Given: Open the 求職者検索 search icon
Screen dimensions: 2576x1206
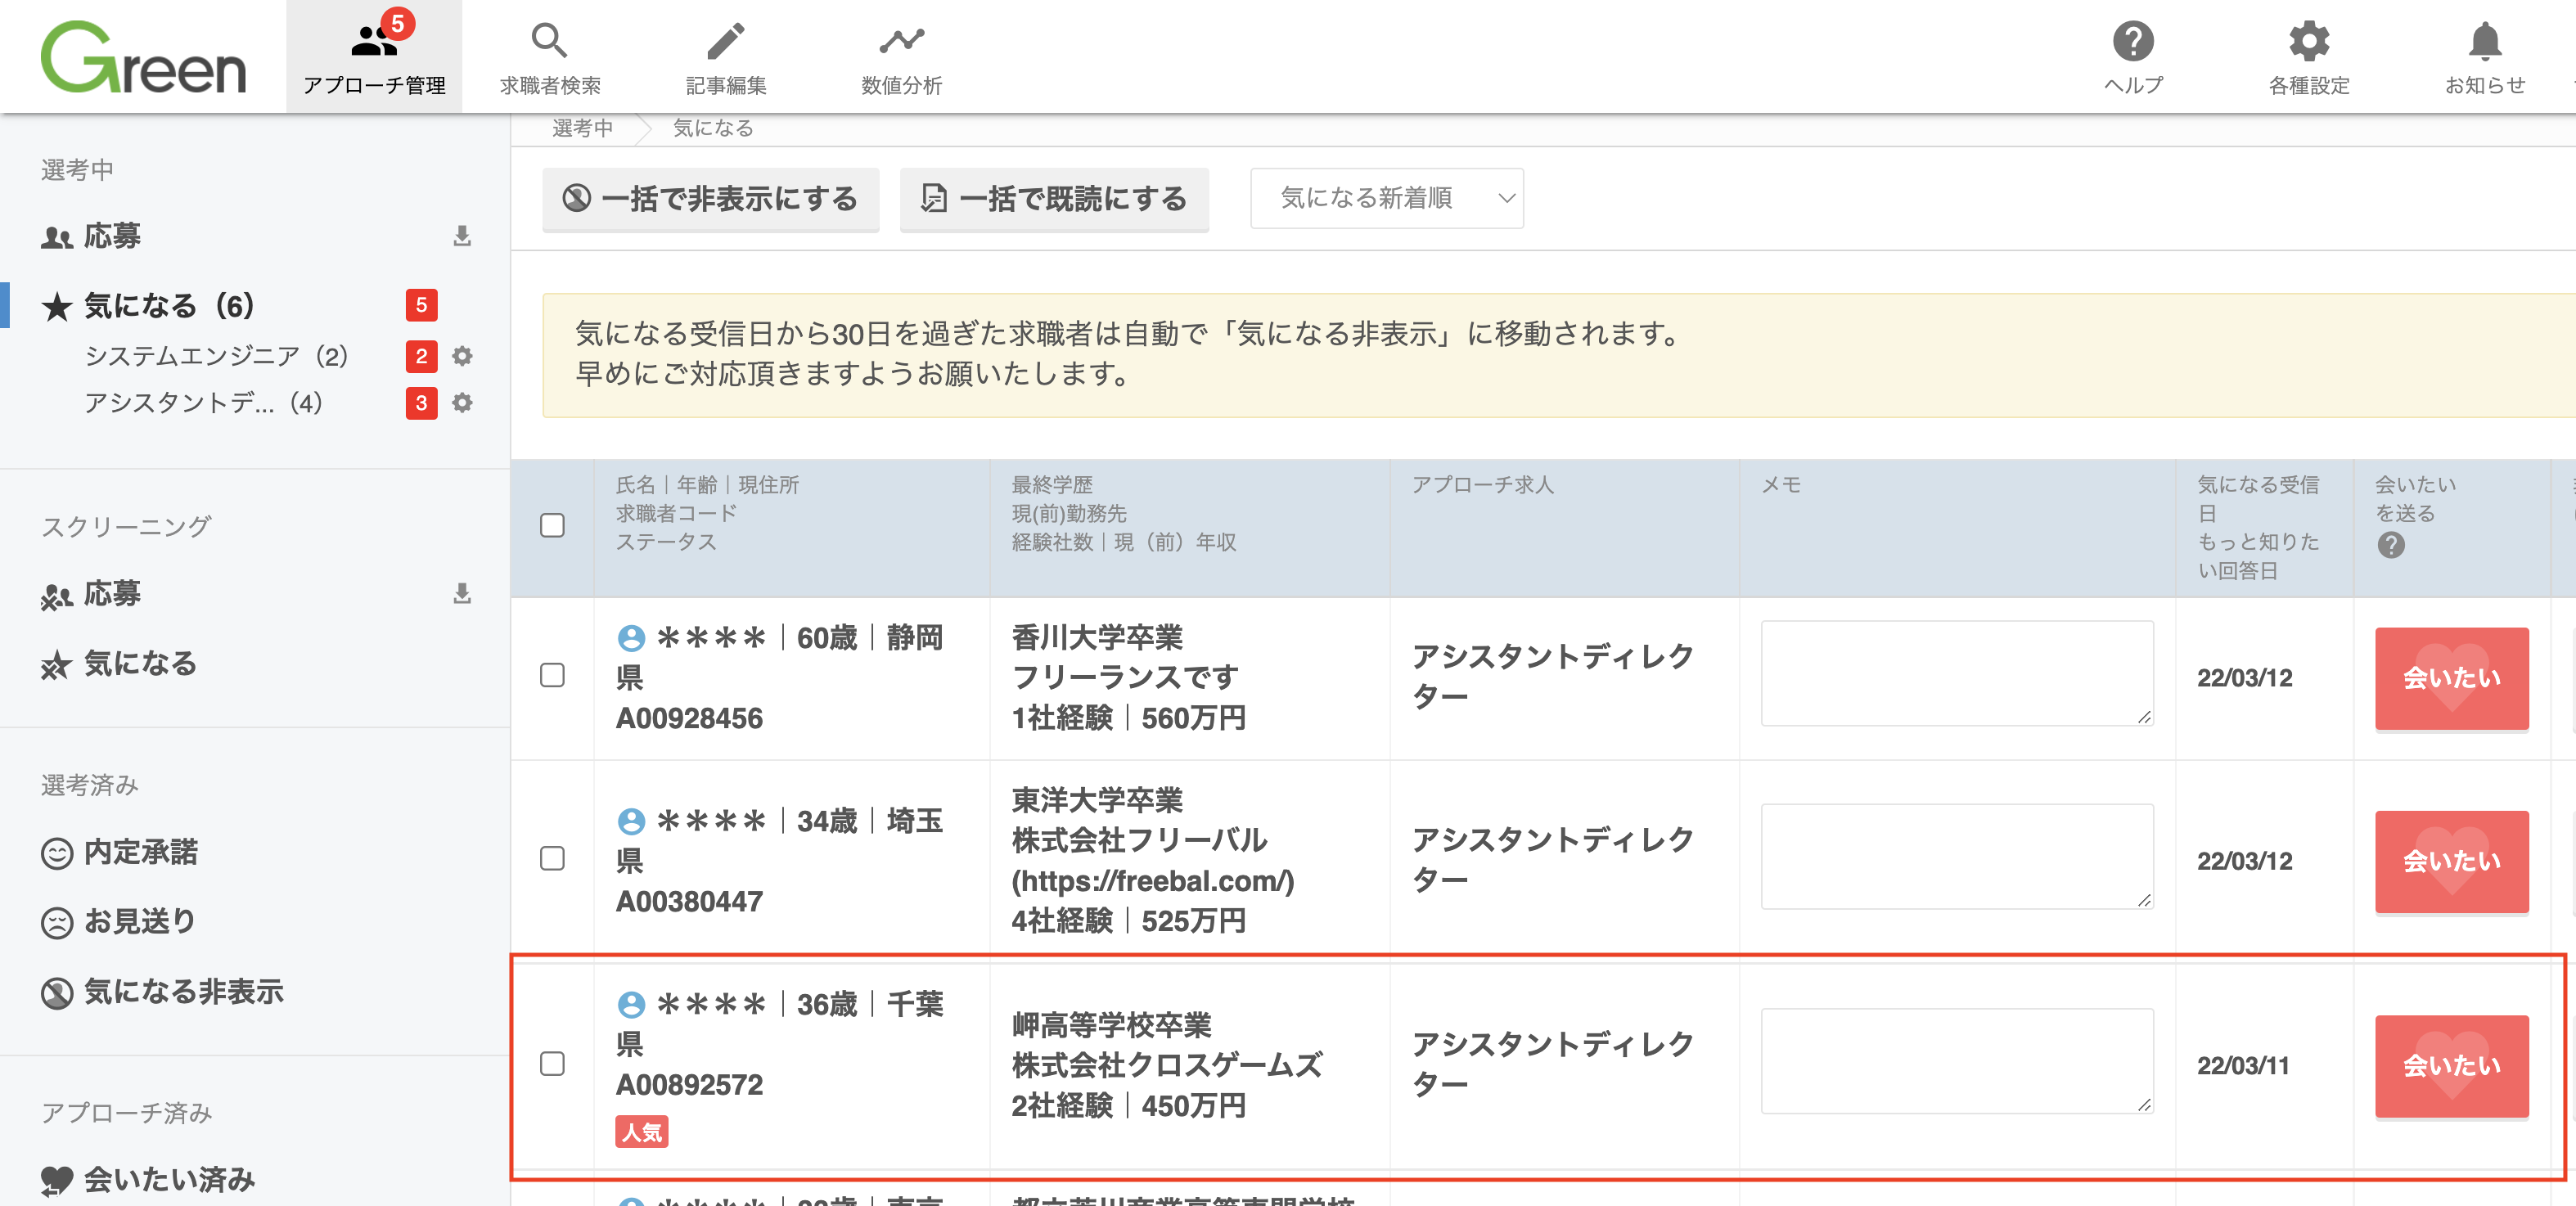Looking at the screenshot, I should (549, 41).
